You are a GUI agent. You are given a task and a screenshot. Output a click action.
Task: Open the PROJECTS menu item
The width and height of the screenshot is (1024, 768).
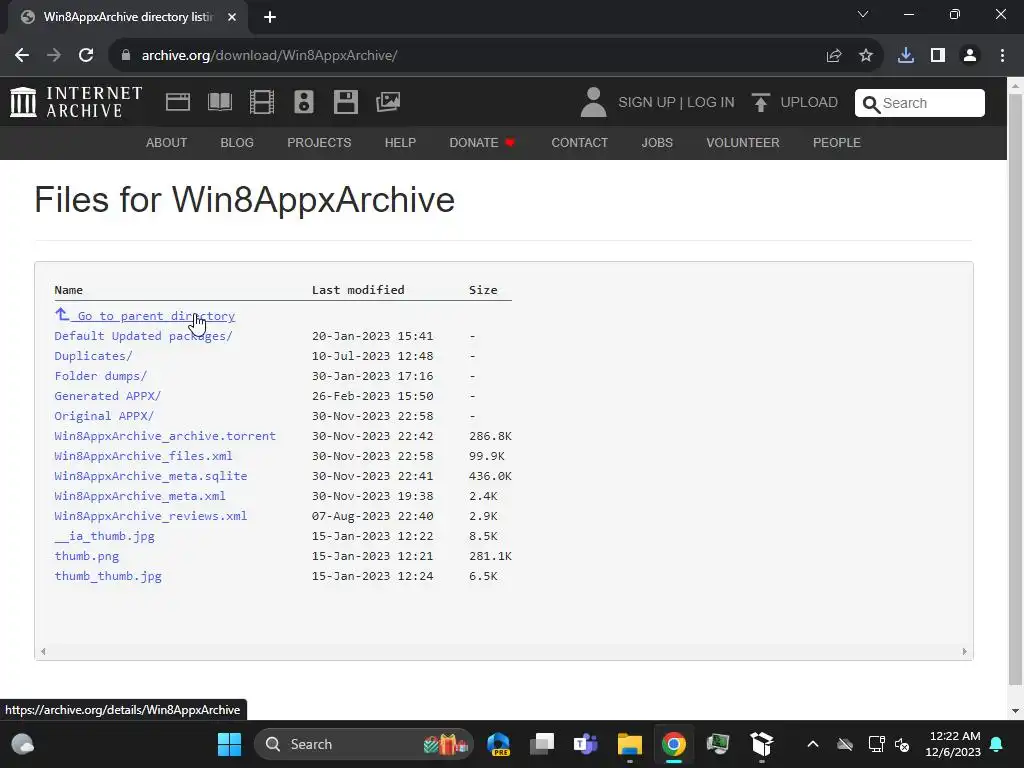(319, 142)
